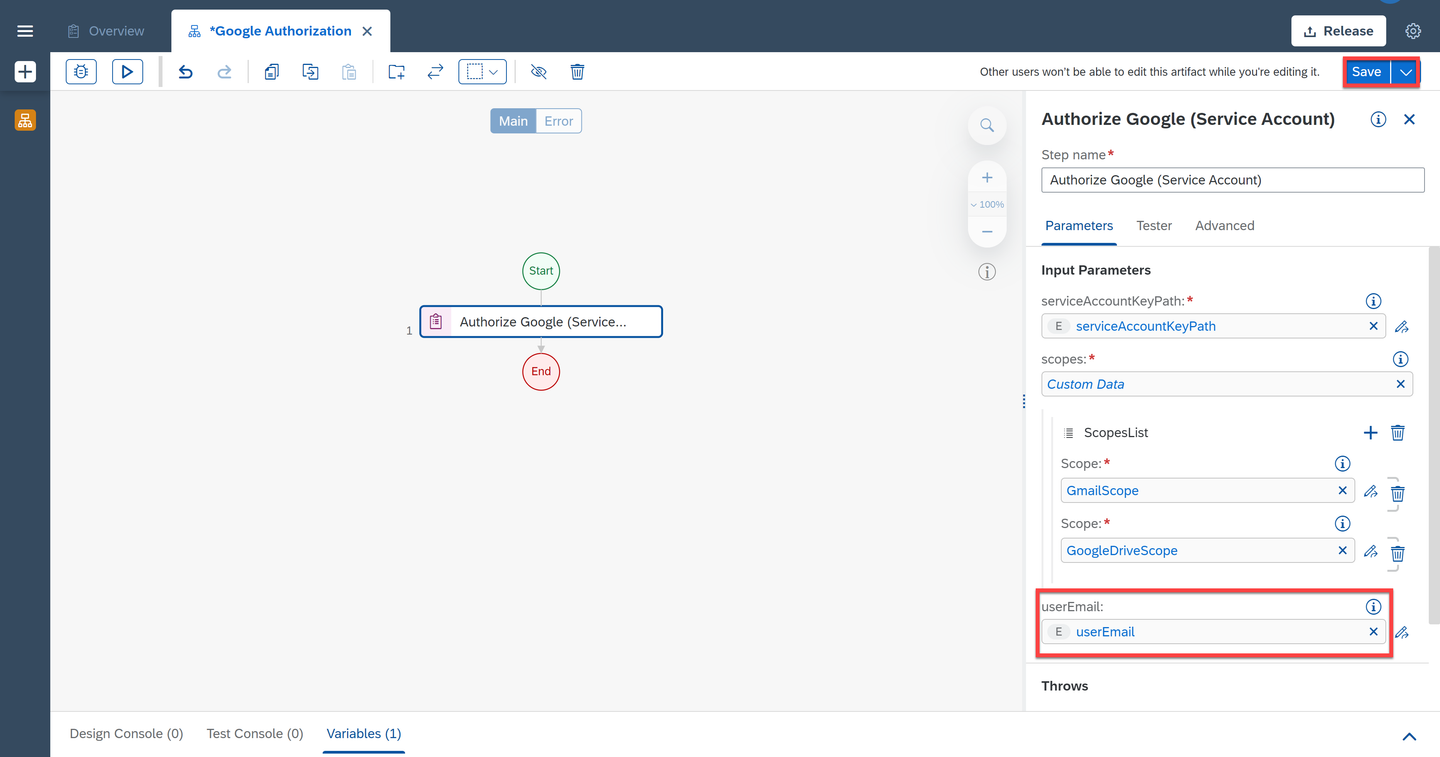Expand the Save options arrow
Viewport: 1440px width, 757px height.
click(x=1406, y=72)
